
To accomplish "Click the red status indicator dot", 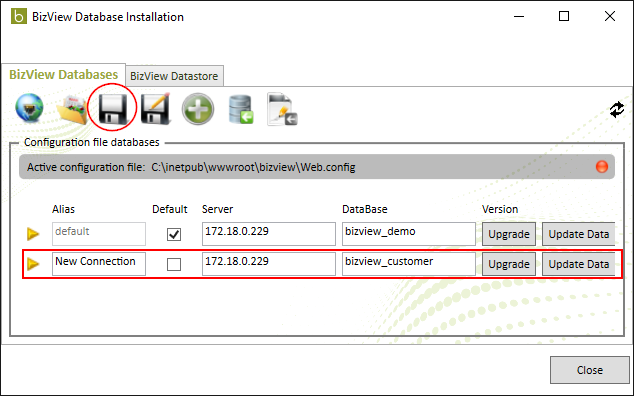I will (x=602, y=167).
